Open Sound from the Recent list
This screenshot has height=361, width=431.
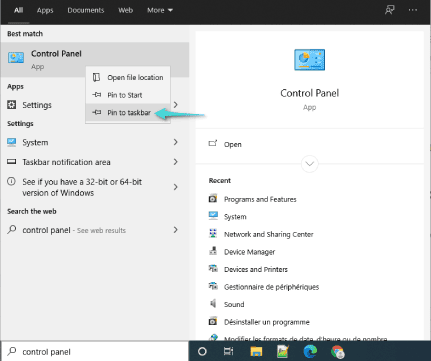[234, 304]
